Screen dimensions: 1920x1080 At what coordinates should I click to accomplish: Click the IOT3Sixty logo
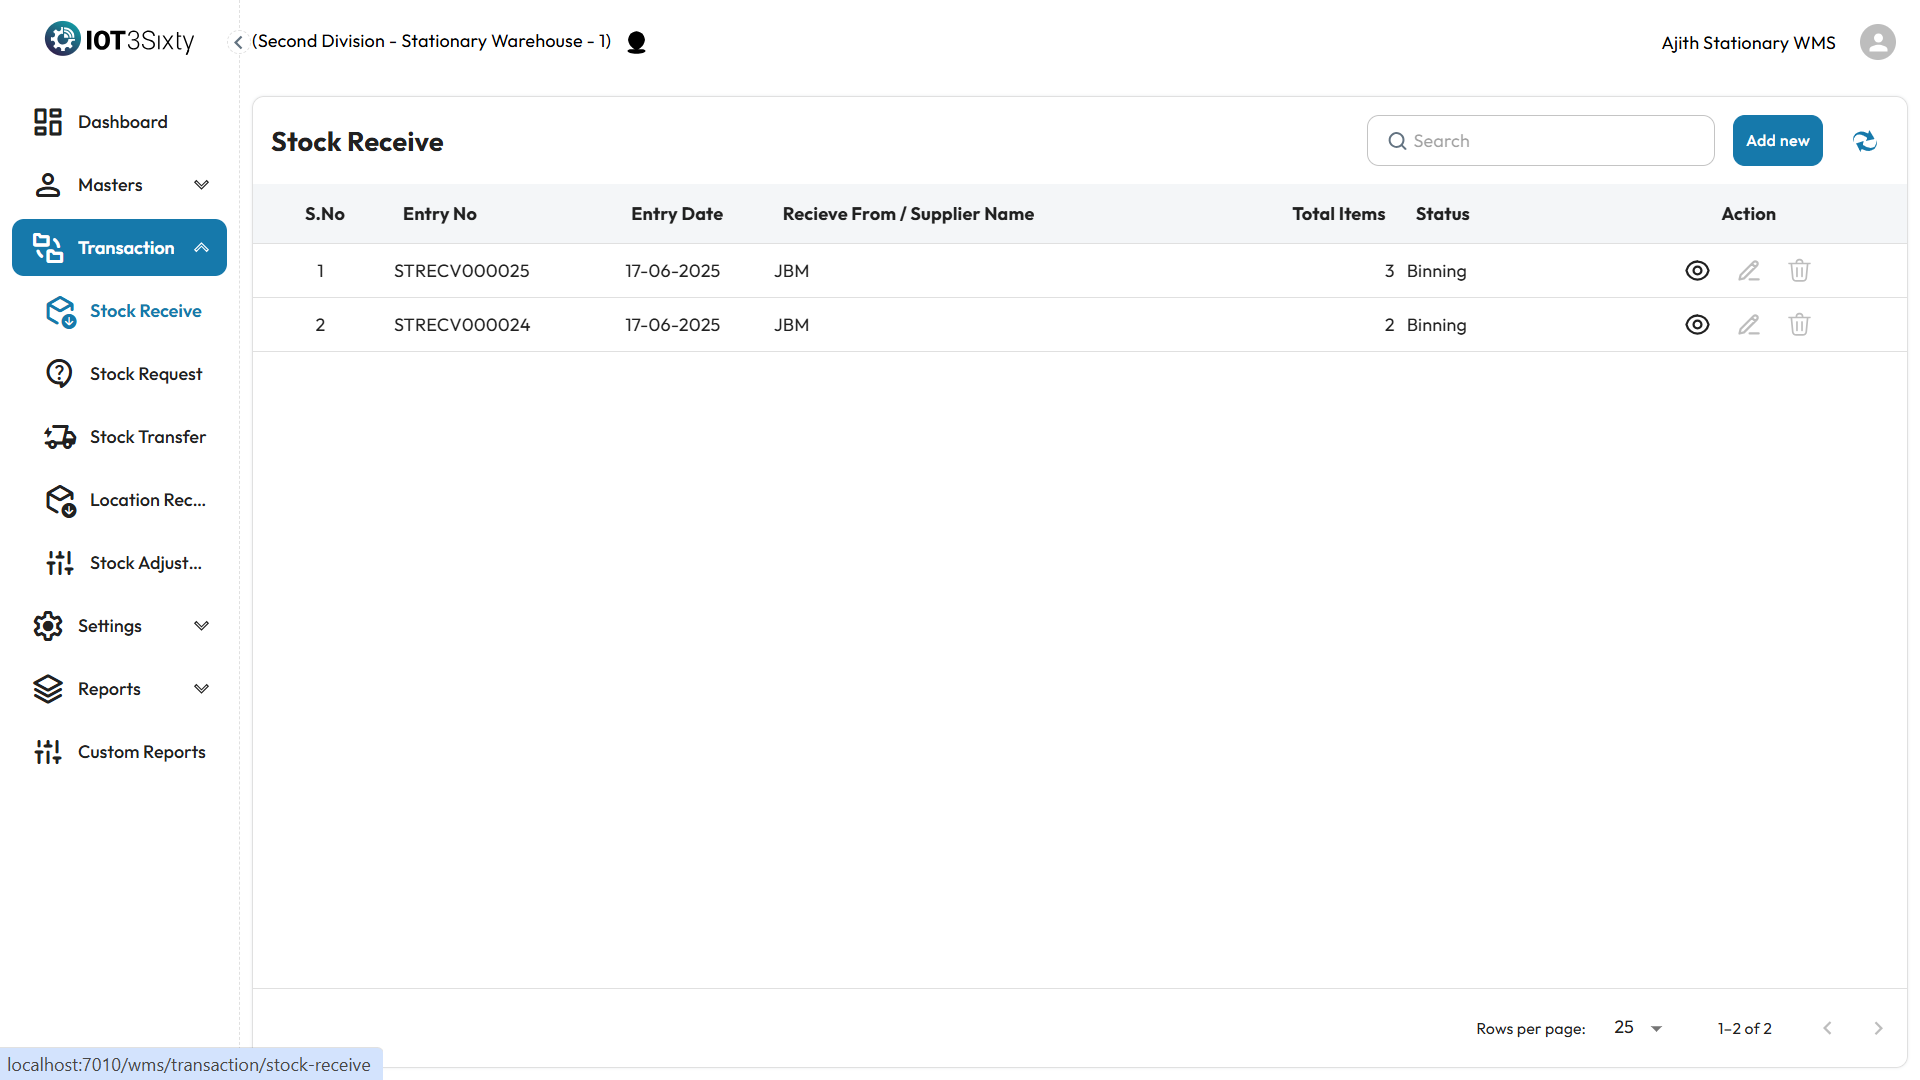[119, 40]
